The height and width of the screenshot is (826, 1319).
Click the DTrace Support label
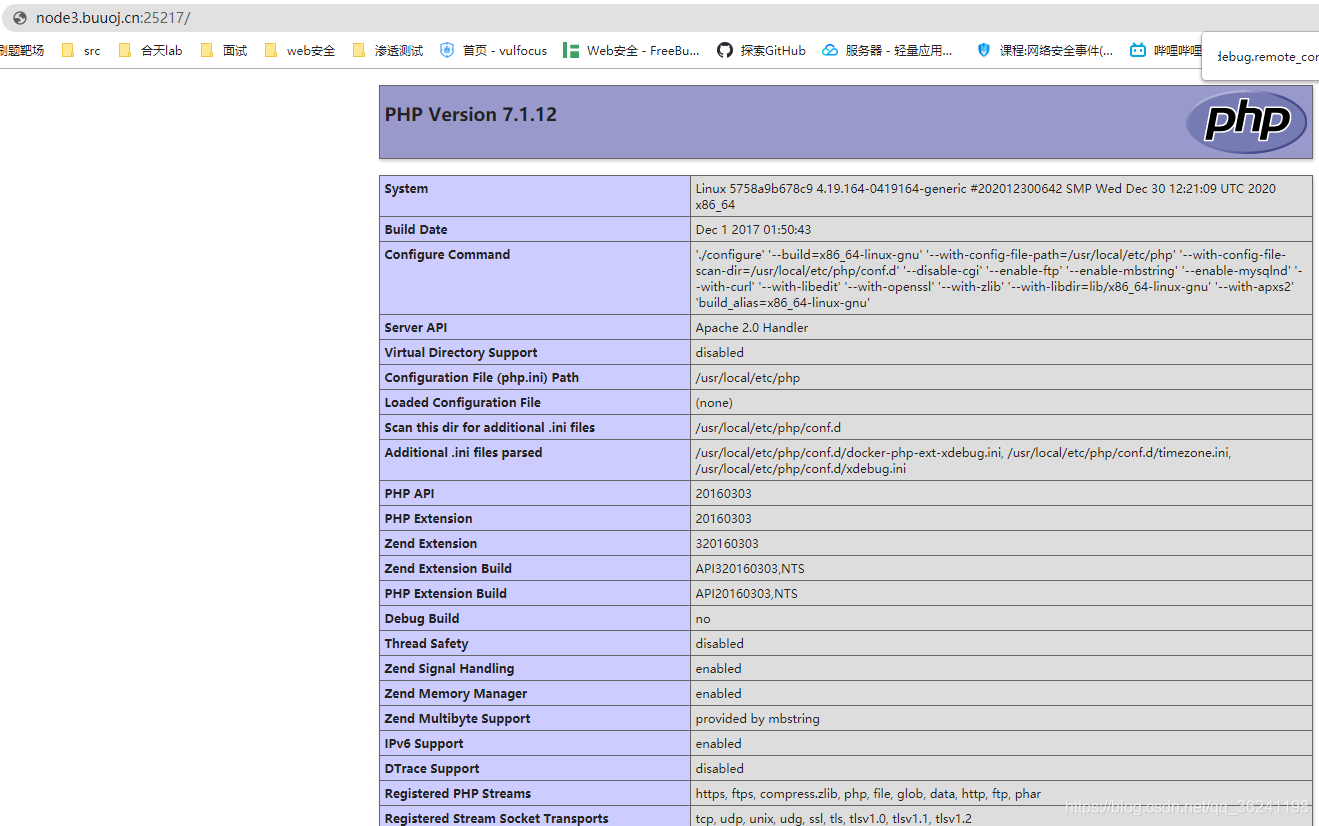point(432,769)
